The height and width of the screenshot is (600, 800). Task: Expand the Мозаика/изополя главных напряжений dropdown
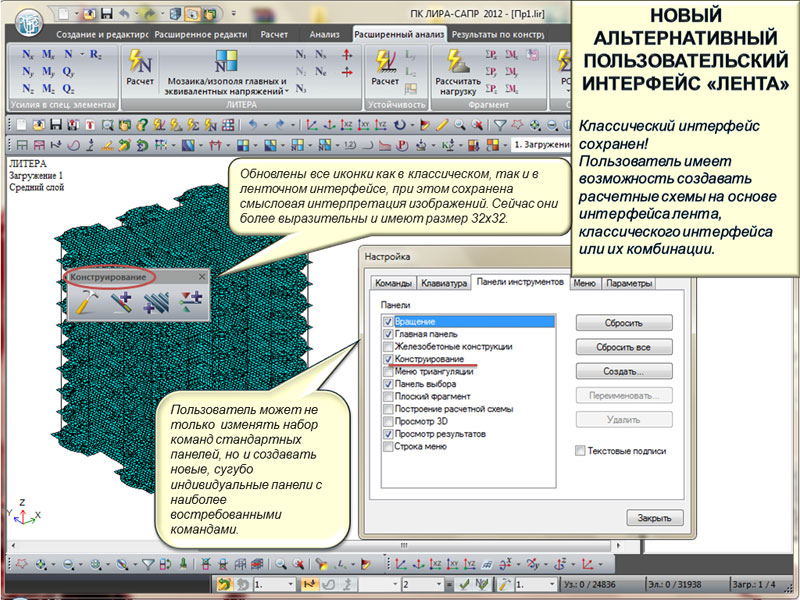point(285,90)
